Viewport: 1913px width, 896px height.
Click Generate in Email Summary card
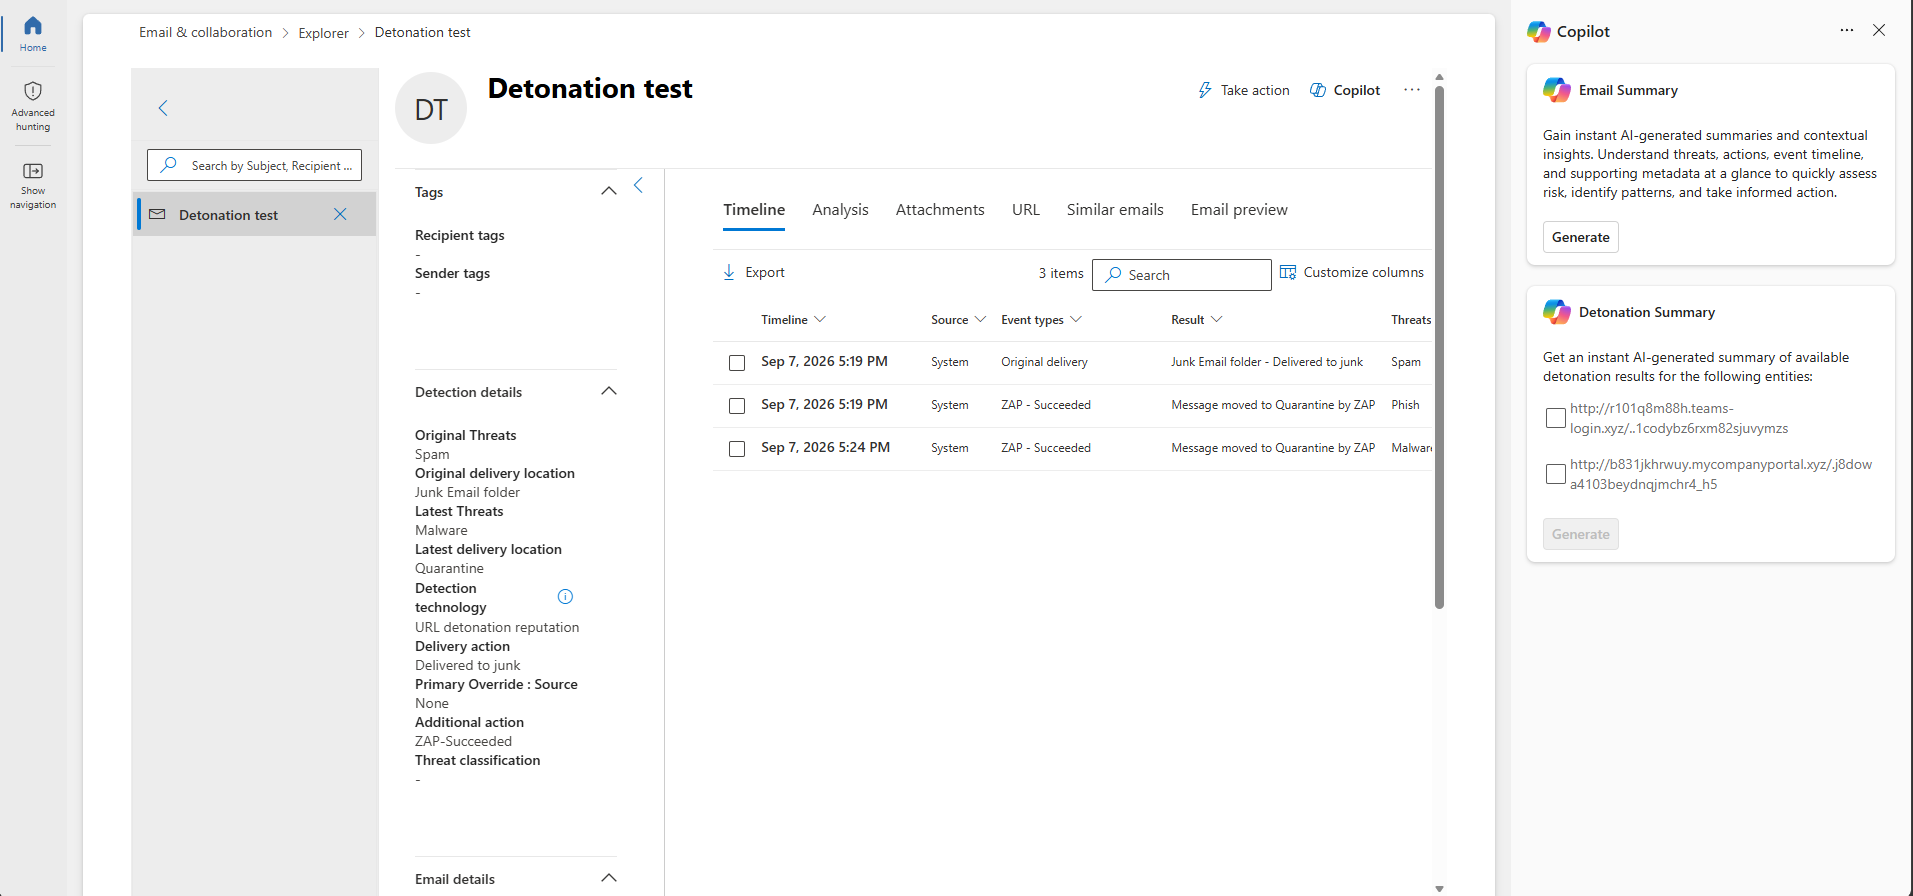pyautogui.click(x=1581, y=237)
